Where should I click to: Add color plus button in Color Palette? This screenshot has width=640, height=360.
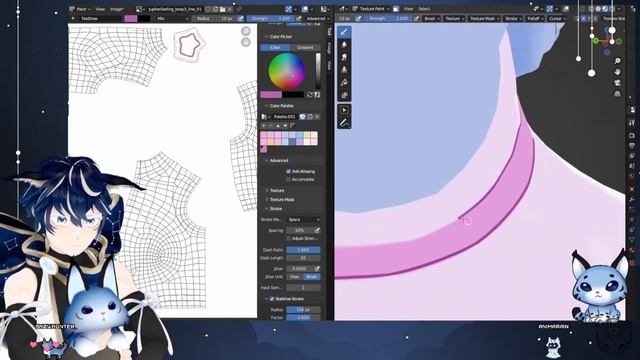(264, 126)
